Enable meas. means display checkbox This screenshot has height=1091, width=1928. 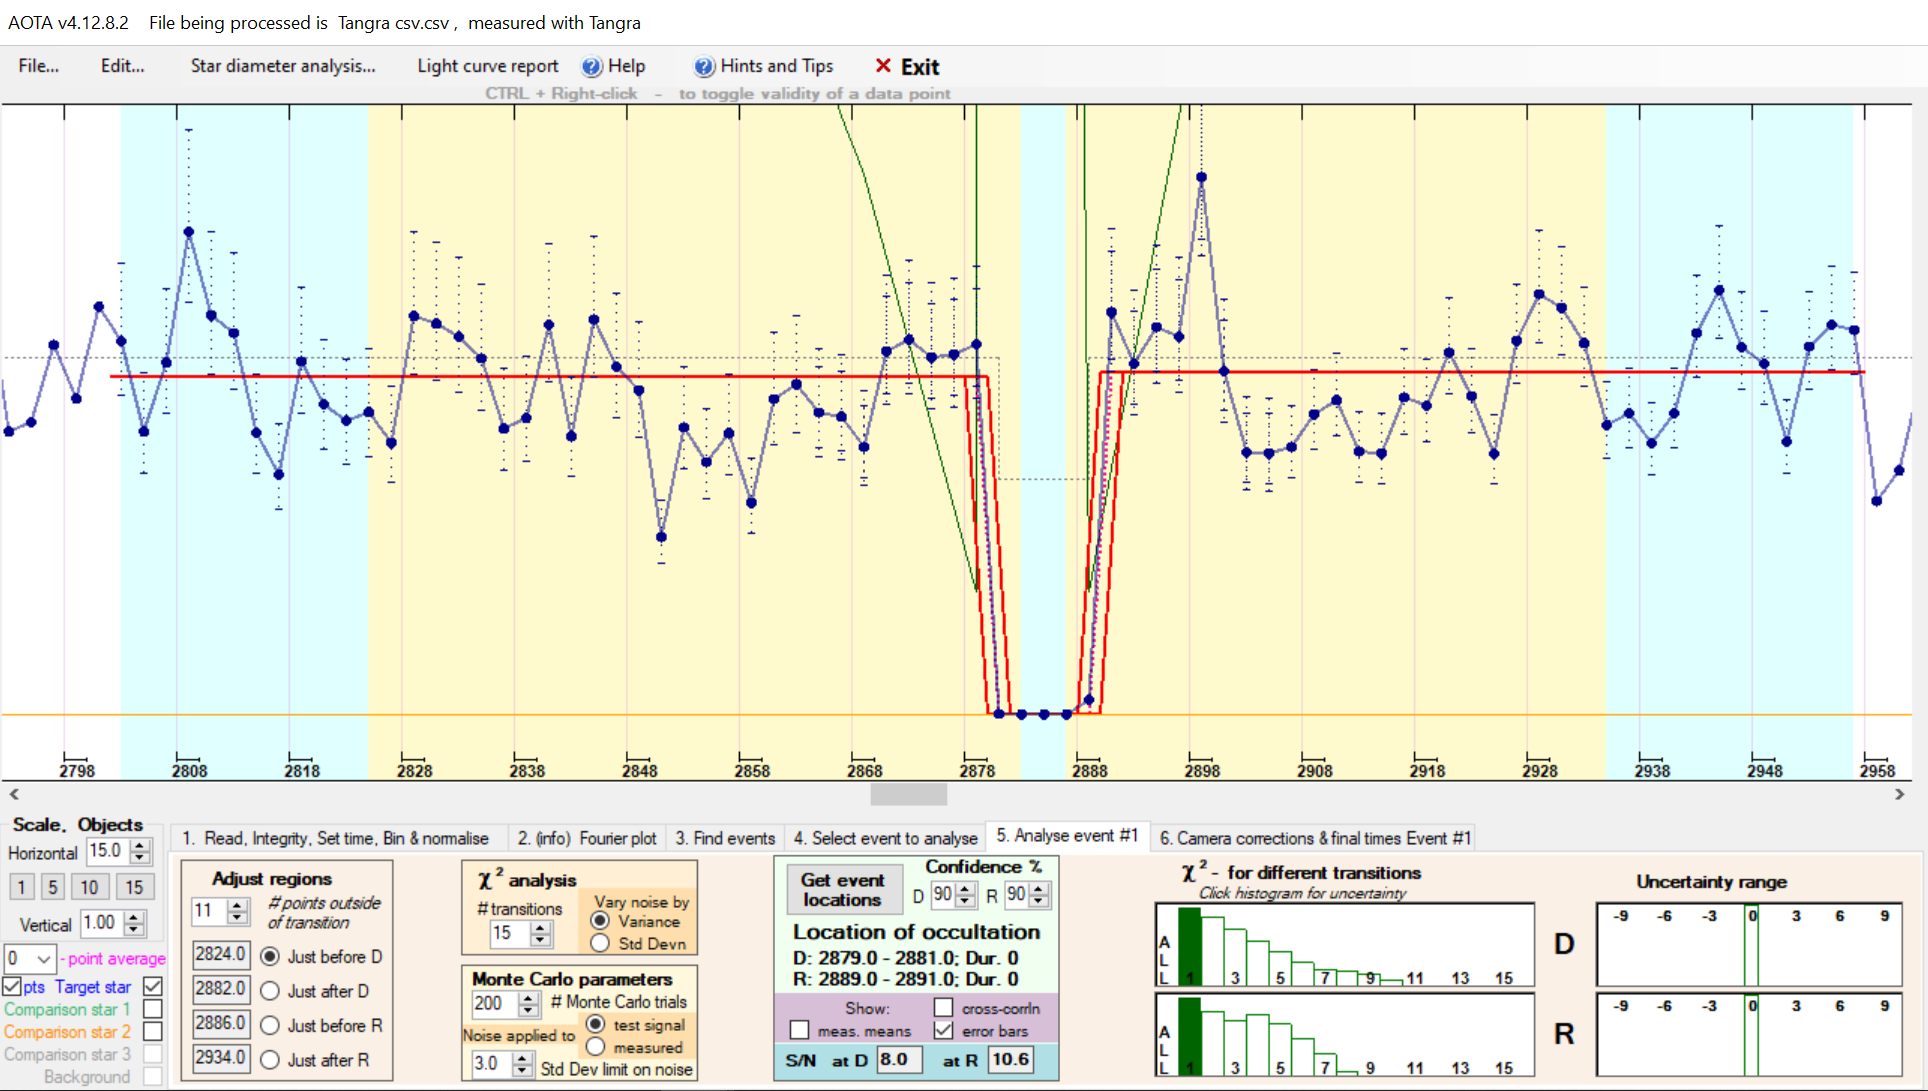(799, 1030)
